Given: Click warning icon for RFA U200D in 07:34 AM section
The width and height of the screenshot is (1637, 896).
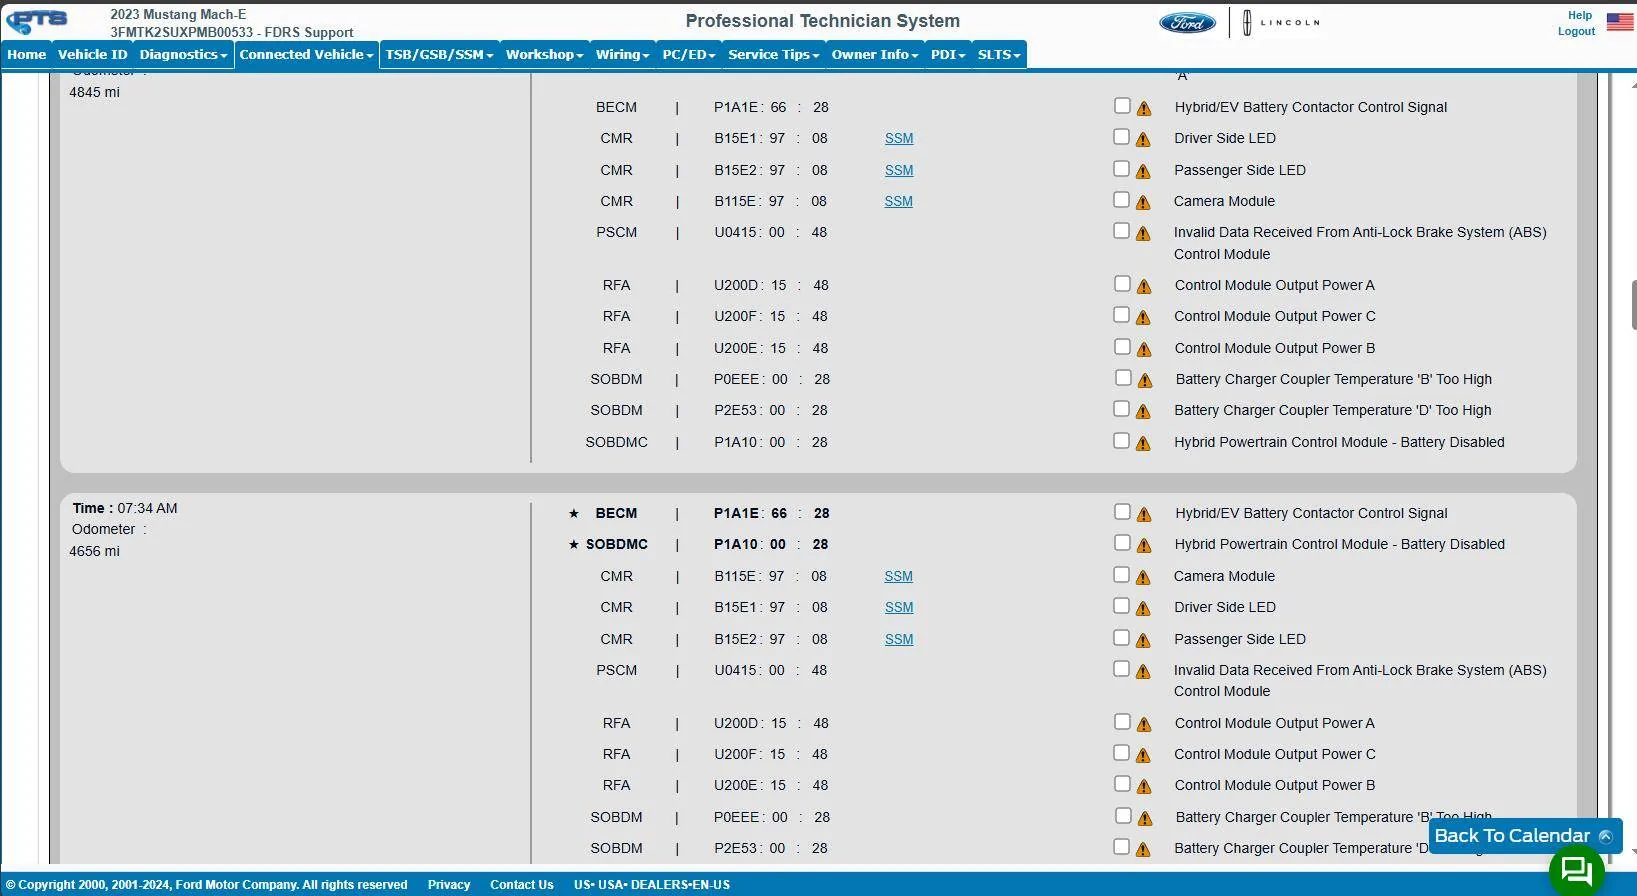Looking at the screenshot, I should (1144, 724).
